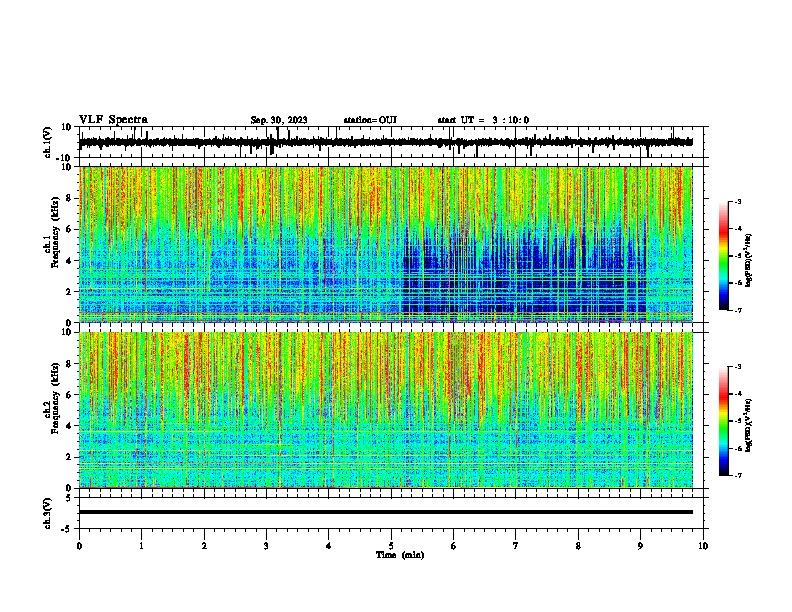Click the '3' tick on the time axis
792x612 pixels.
(266, 546)
